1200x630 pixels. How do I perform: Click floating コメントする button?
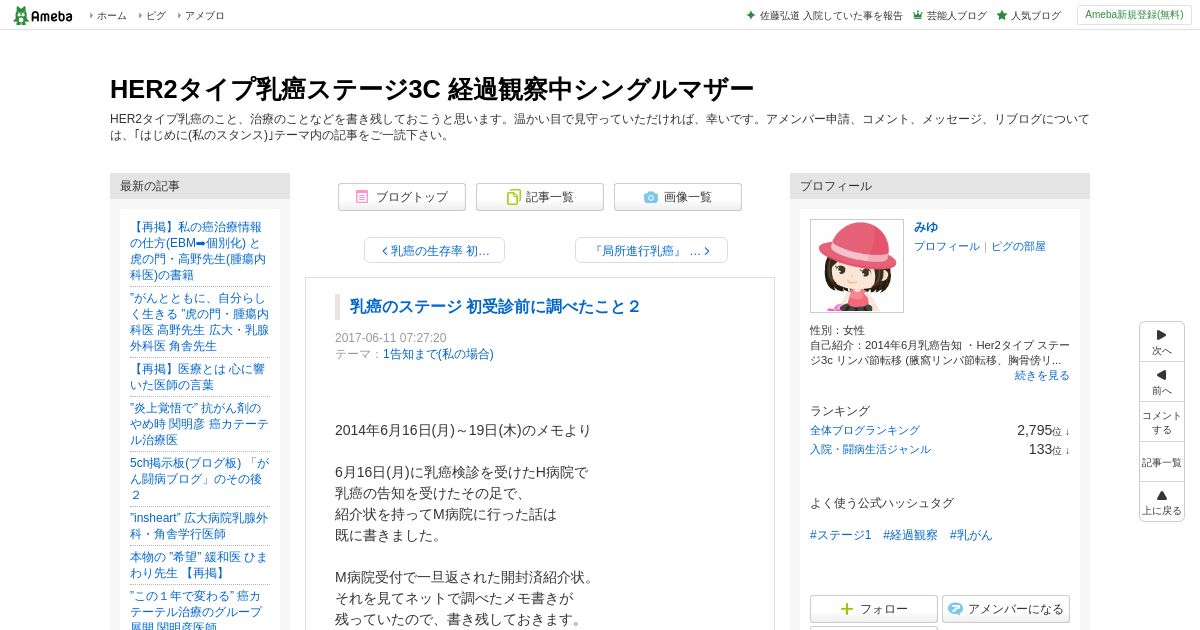(1162, 422)
